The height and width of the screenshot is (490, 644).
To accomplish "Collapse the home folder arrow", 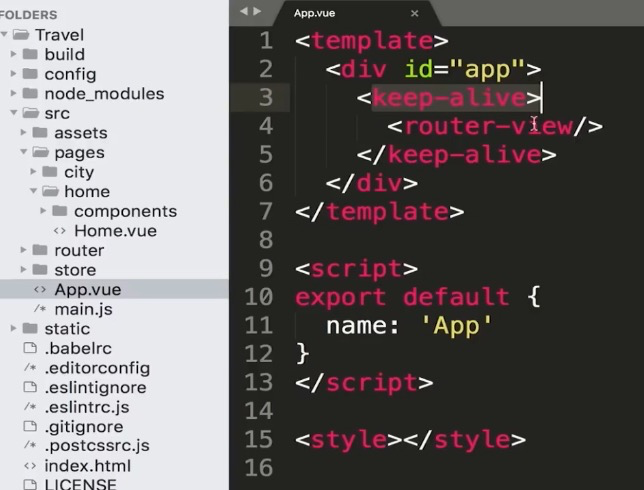I will pyautogui.click(x=34, y=191).
